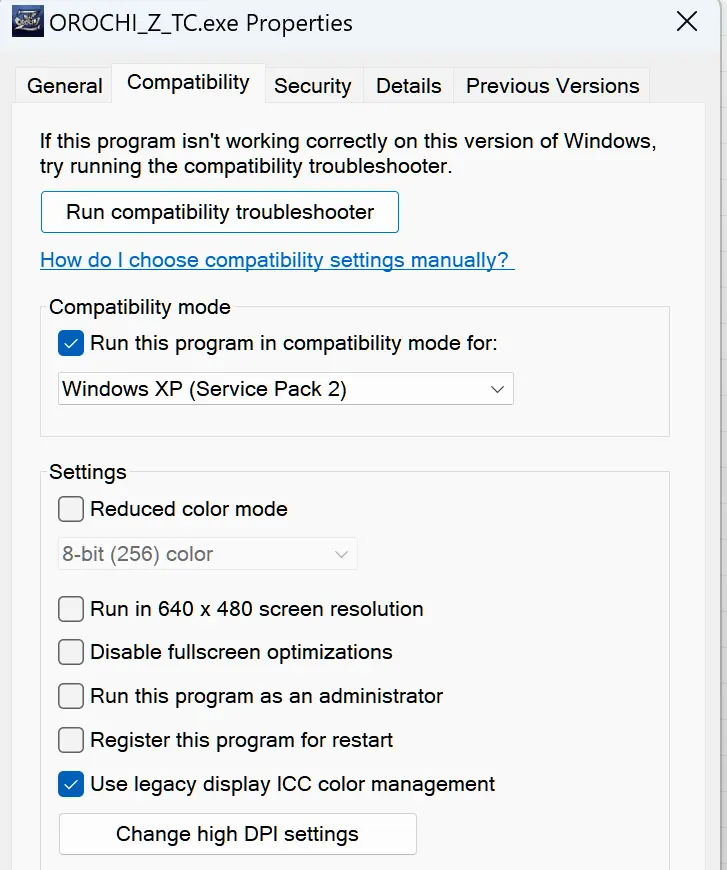Close the Properties dialog window
The width and height of the screenshot is (727, 870).
(x=687, y=22)
